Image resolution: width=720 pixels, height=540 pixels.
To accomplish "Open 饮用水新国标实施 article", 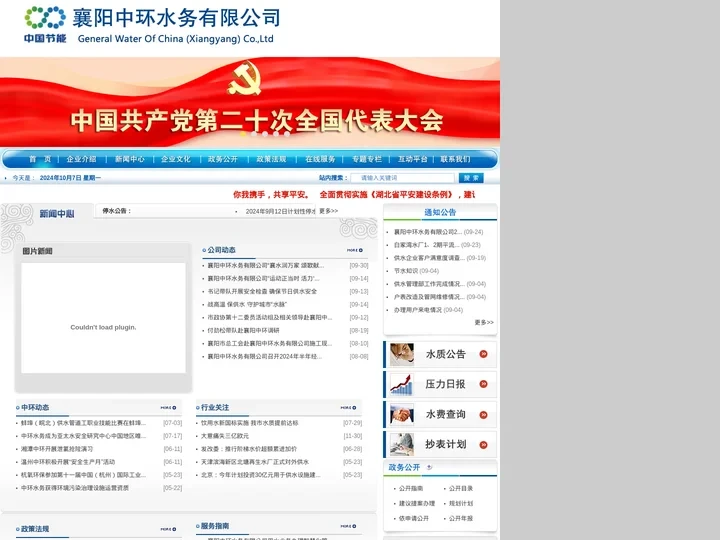I will coord(250,423).
